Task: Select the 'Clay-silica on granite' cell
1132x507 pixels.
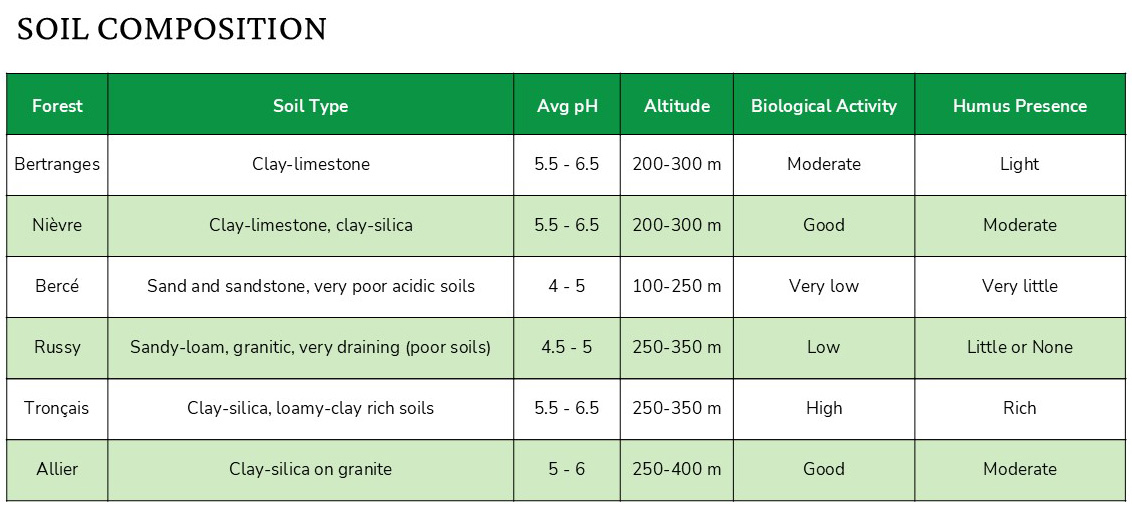Action: click(310, 469)
